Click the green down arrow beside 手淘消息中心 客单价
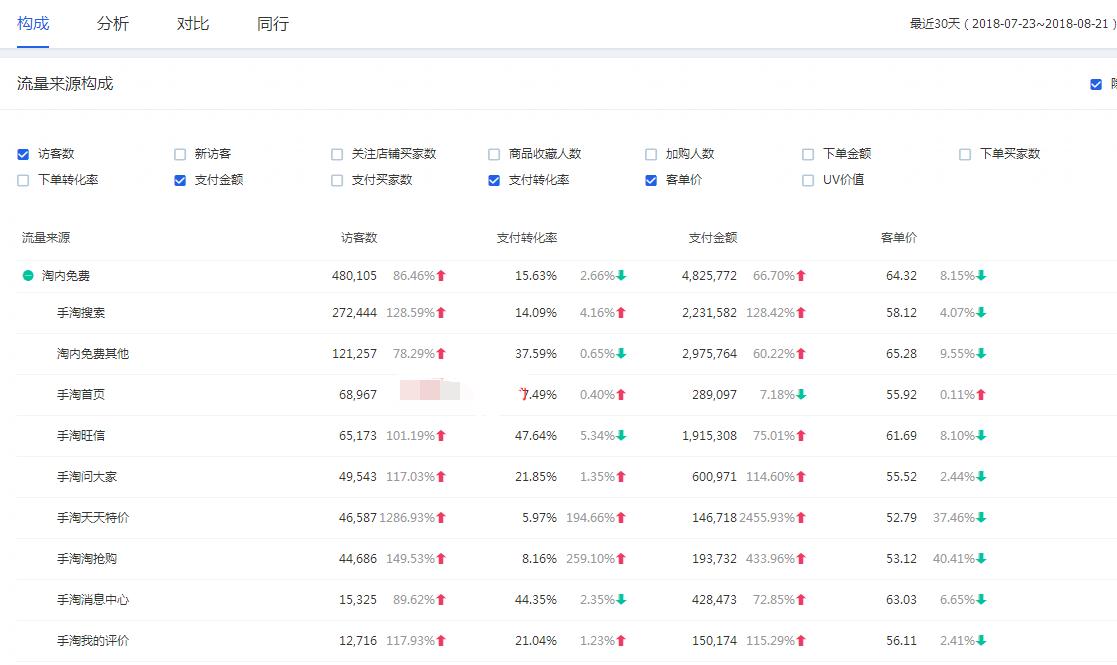 click(x=983, y=599)
